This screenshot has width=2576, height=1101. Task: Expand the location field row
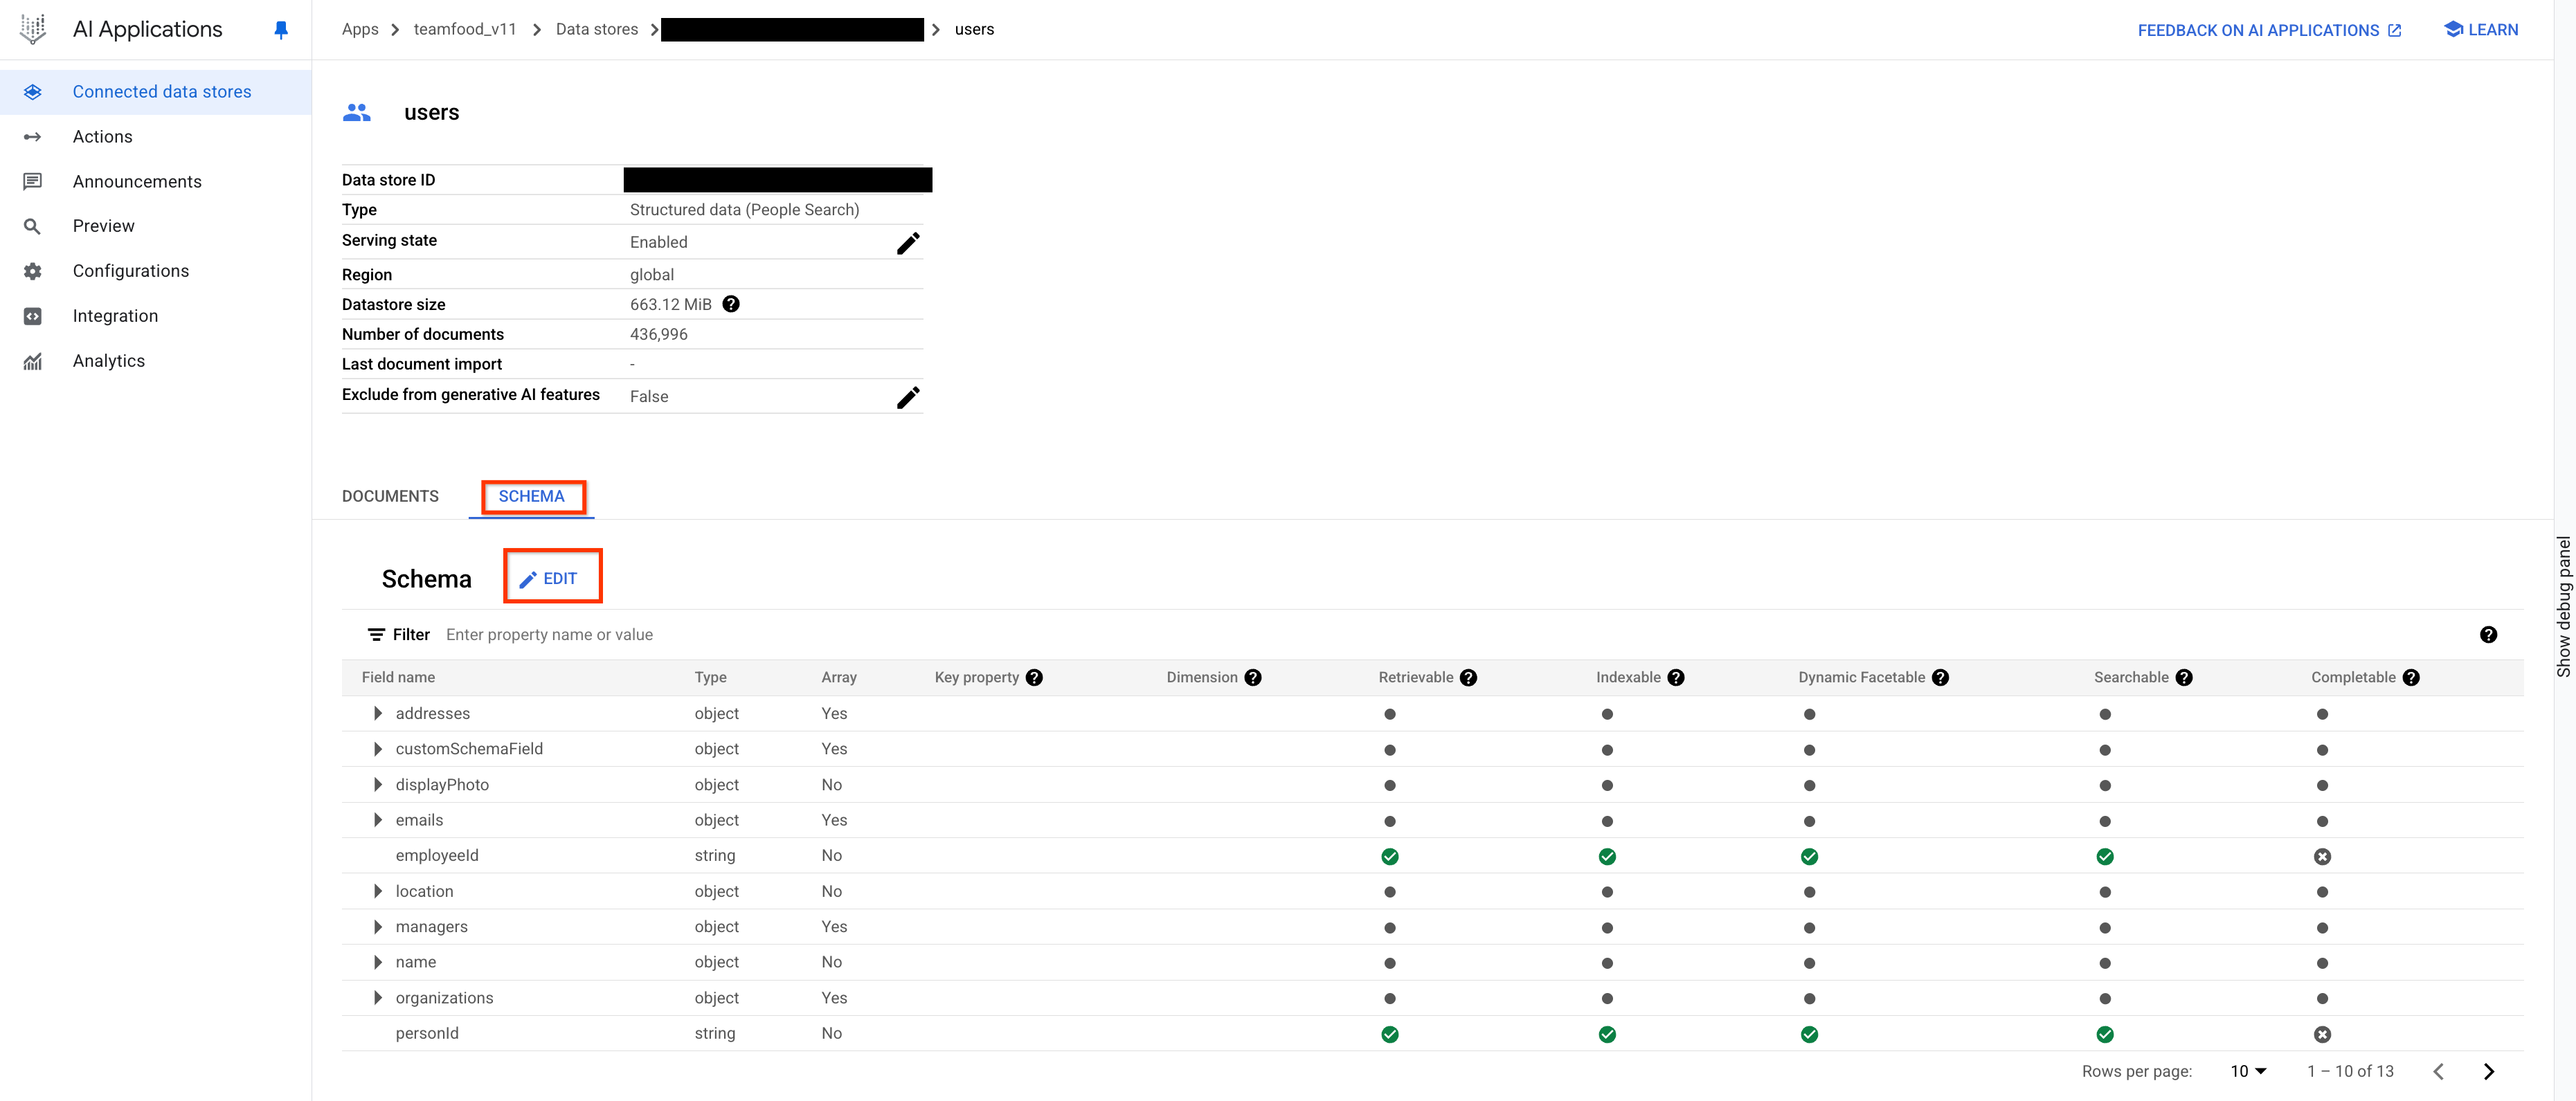pyautogui.click(x=378, y=891)
